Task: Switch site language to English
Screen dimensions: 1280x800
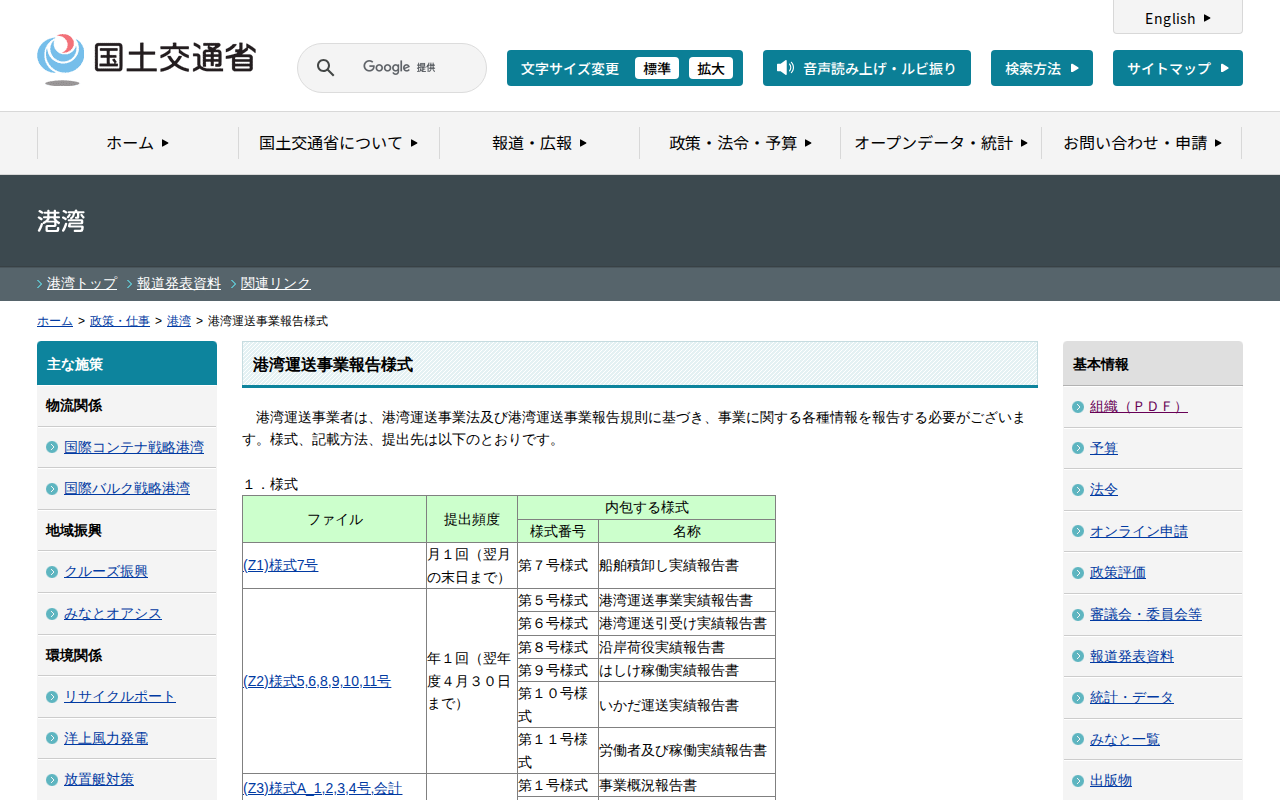Action: (1177, 18)
